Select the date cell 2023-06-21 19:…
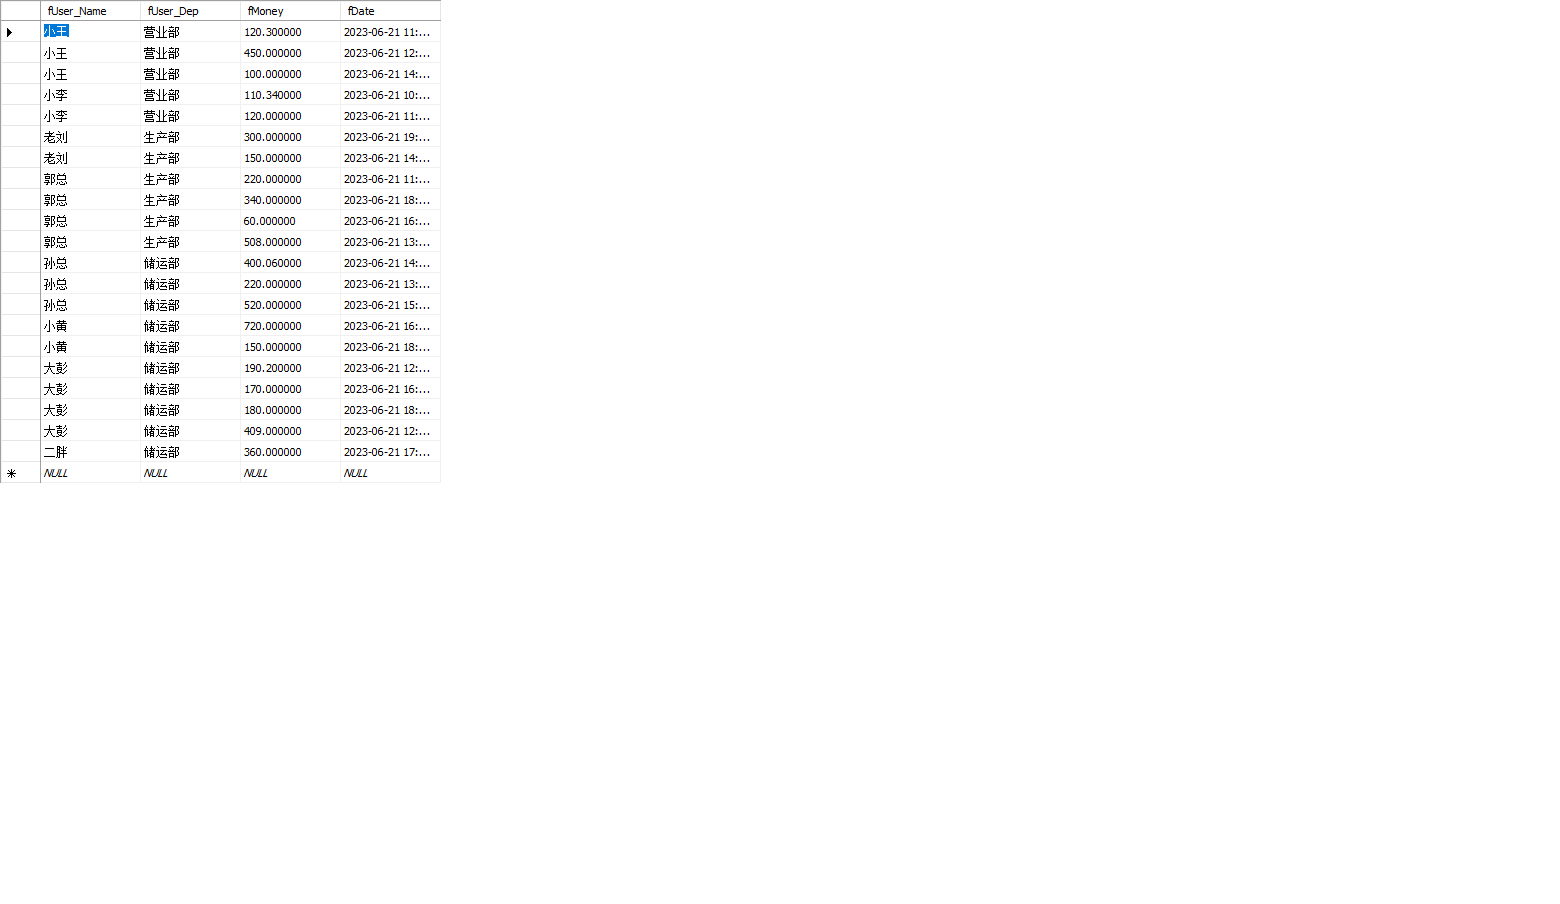1560x904 pixels. coord(390,137)
